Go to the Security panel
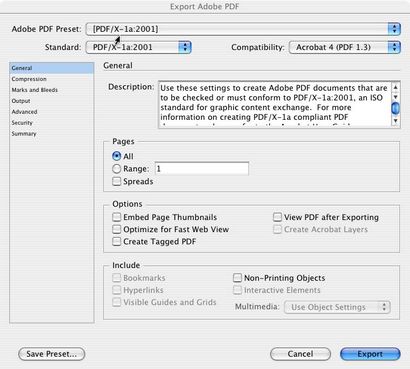Viewport: 410px width, 369px height. pos(22,123)
